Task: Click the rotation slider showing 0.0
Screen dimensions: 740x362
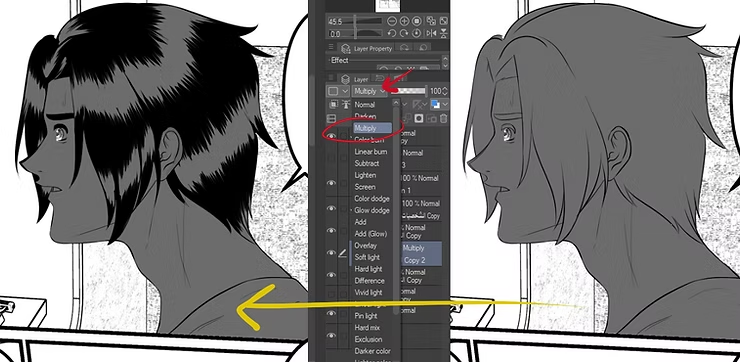Action: click(355, 33)
